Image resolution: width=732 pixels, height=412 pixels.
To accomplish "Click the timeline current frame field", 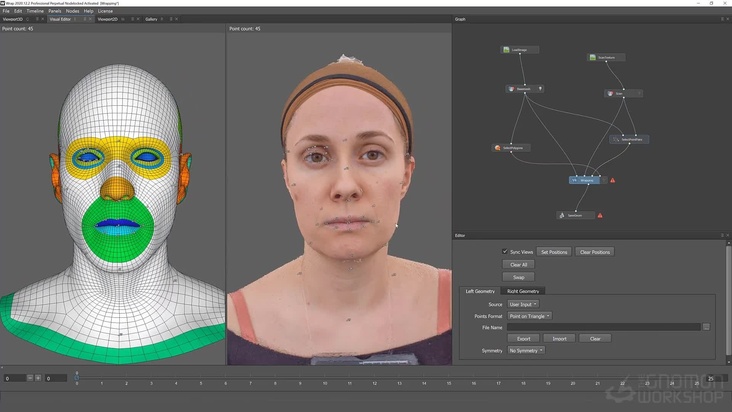I will (56, 378).
